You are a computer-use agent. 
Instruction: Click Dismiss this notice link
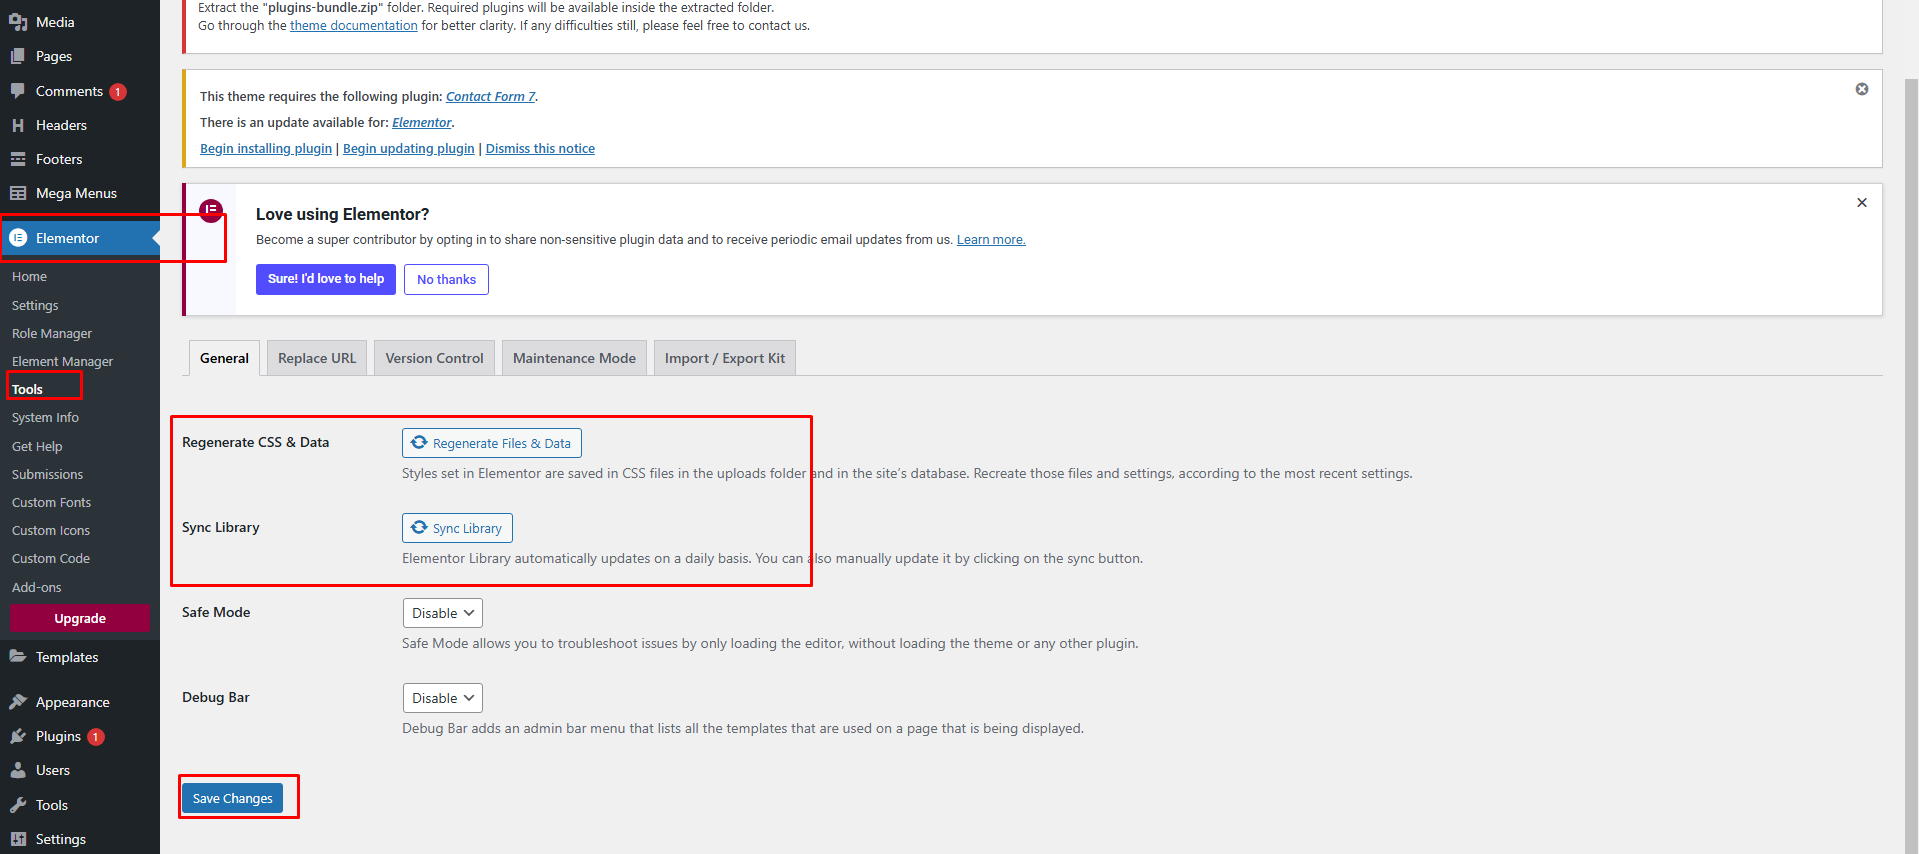(540, 149)
